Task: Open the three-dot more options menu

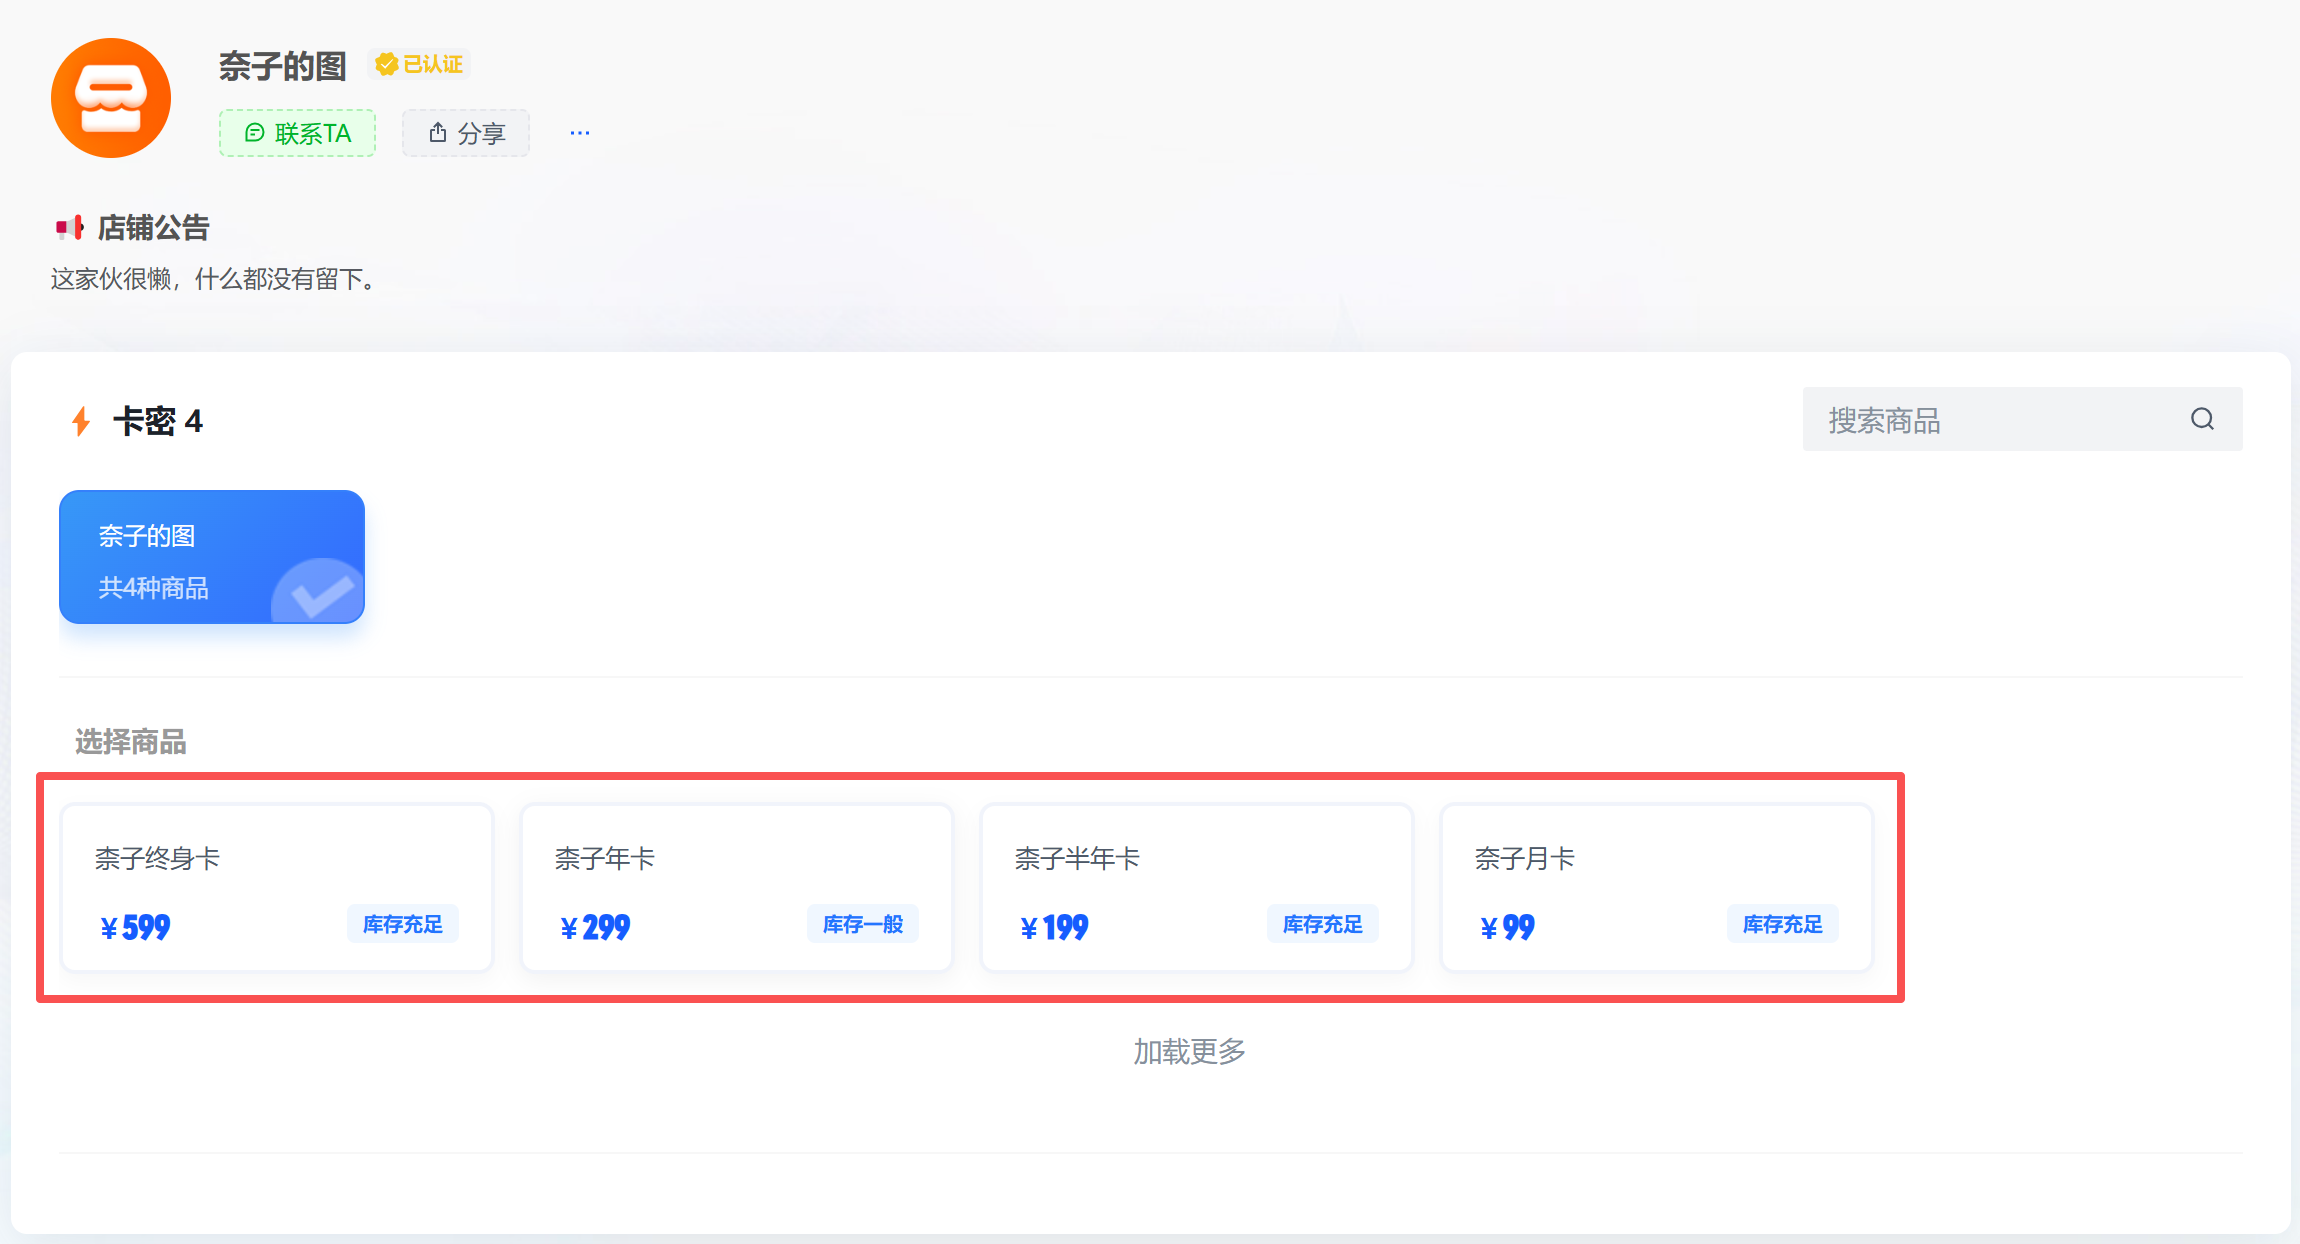Action: tap(580, 133)
